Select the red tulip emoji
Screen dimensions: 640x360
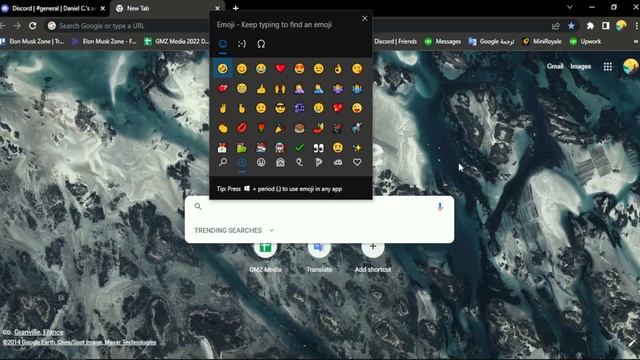(x=261, y=128)
